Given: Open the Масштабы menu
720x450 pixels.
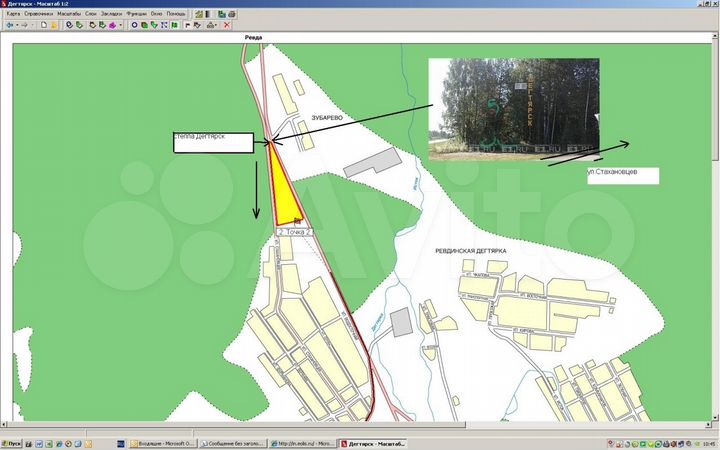Looking at the screenshot, I should coord(69,14).
